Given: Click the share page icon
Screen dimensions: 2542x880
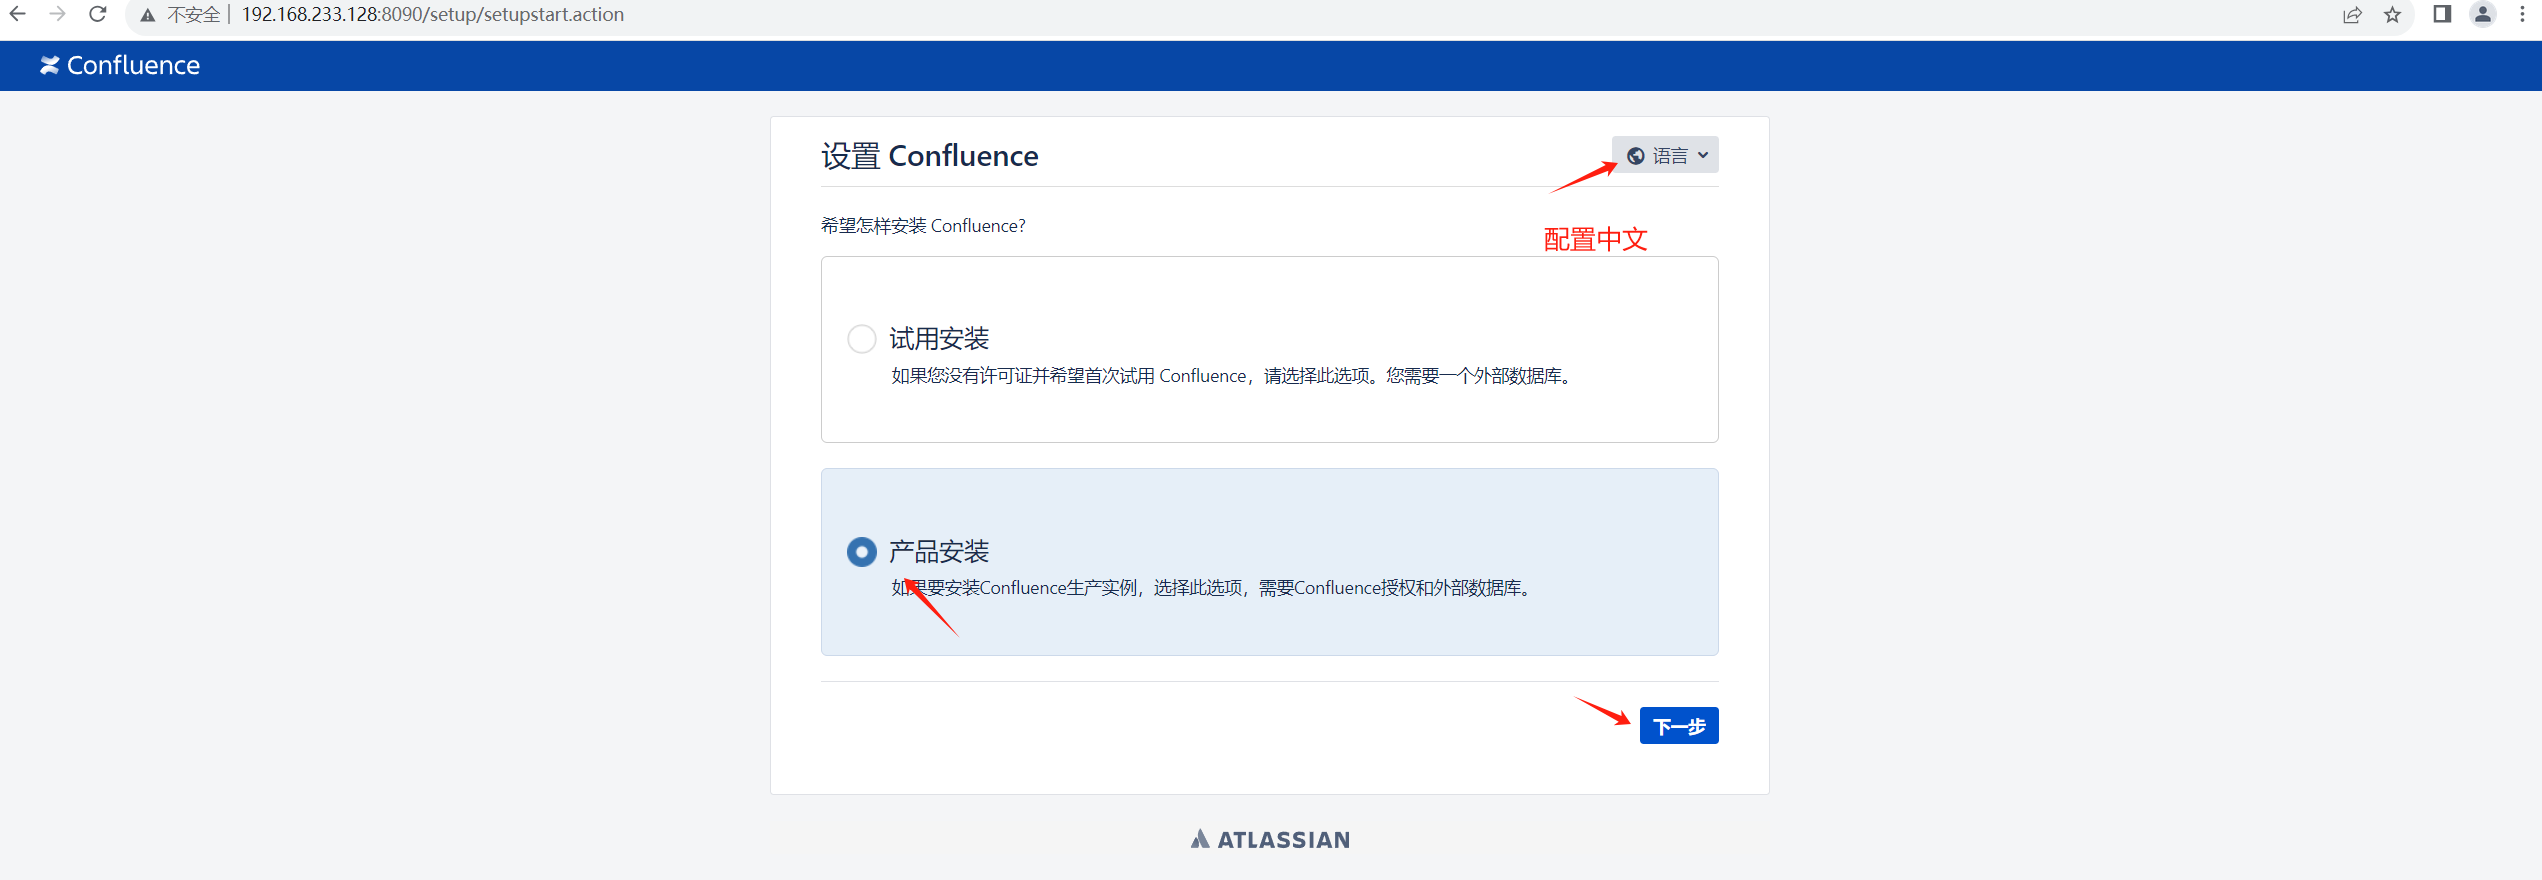Looking at the screenshot, I should [x=2352, y=15].
